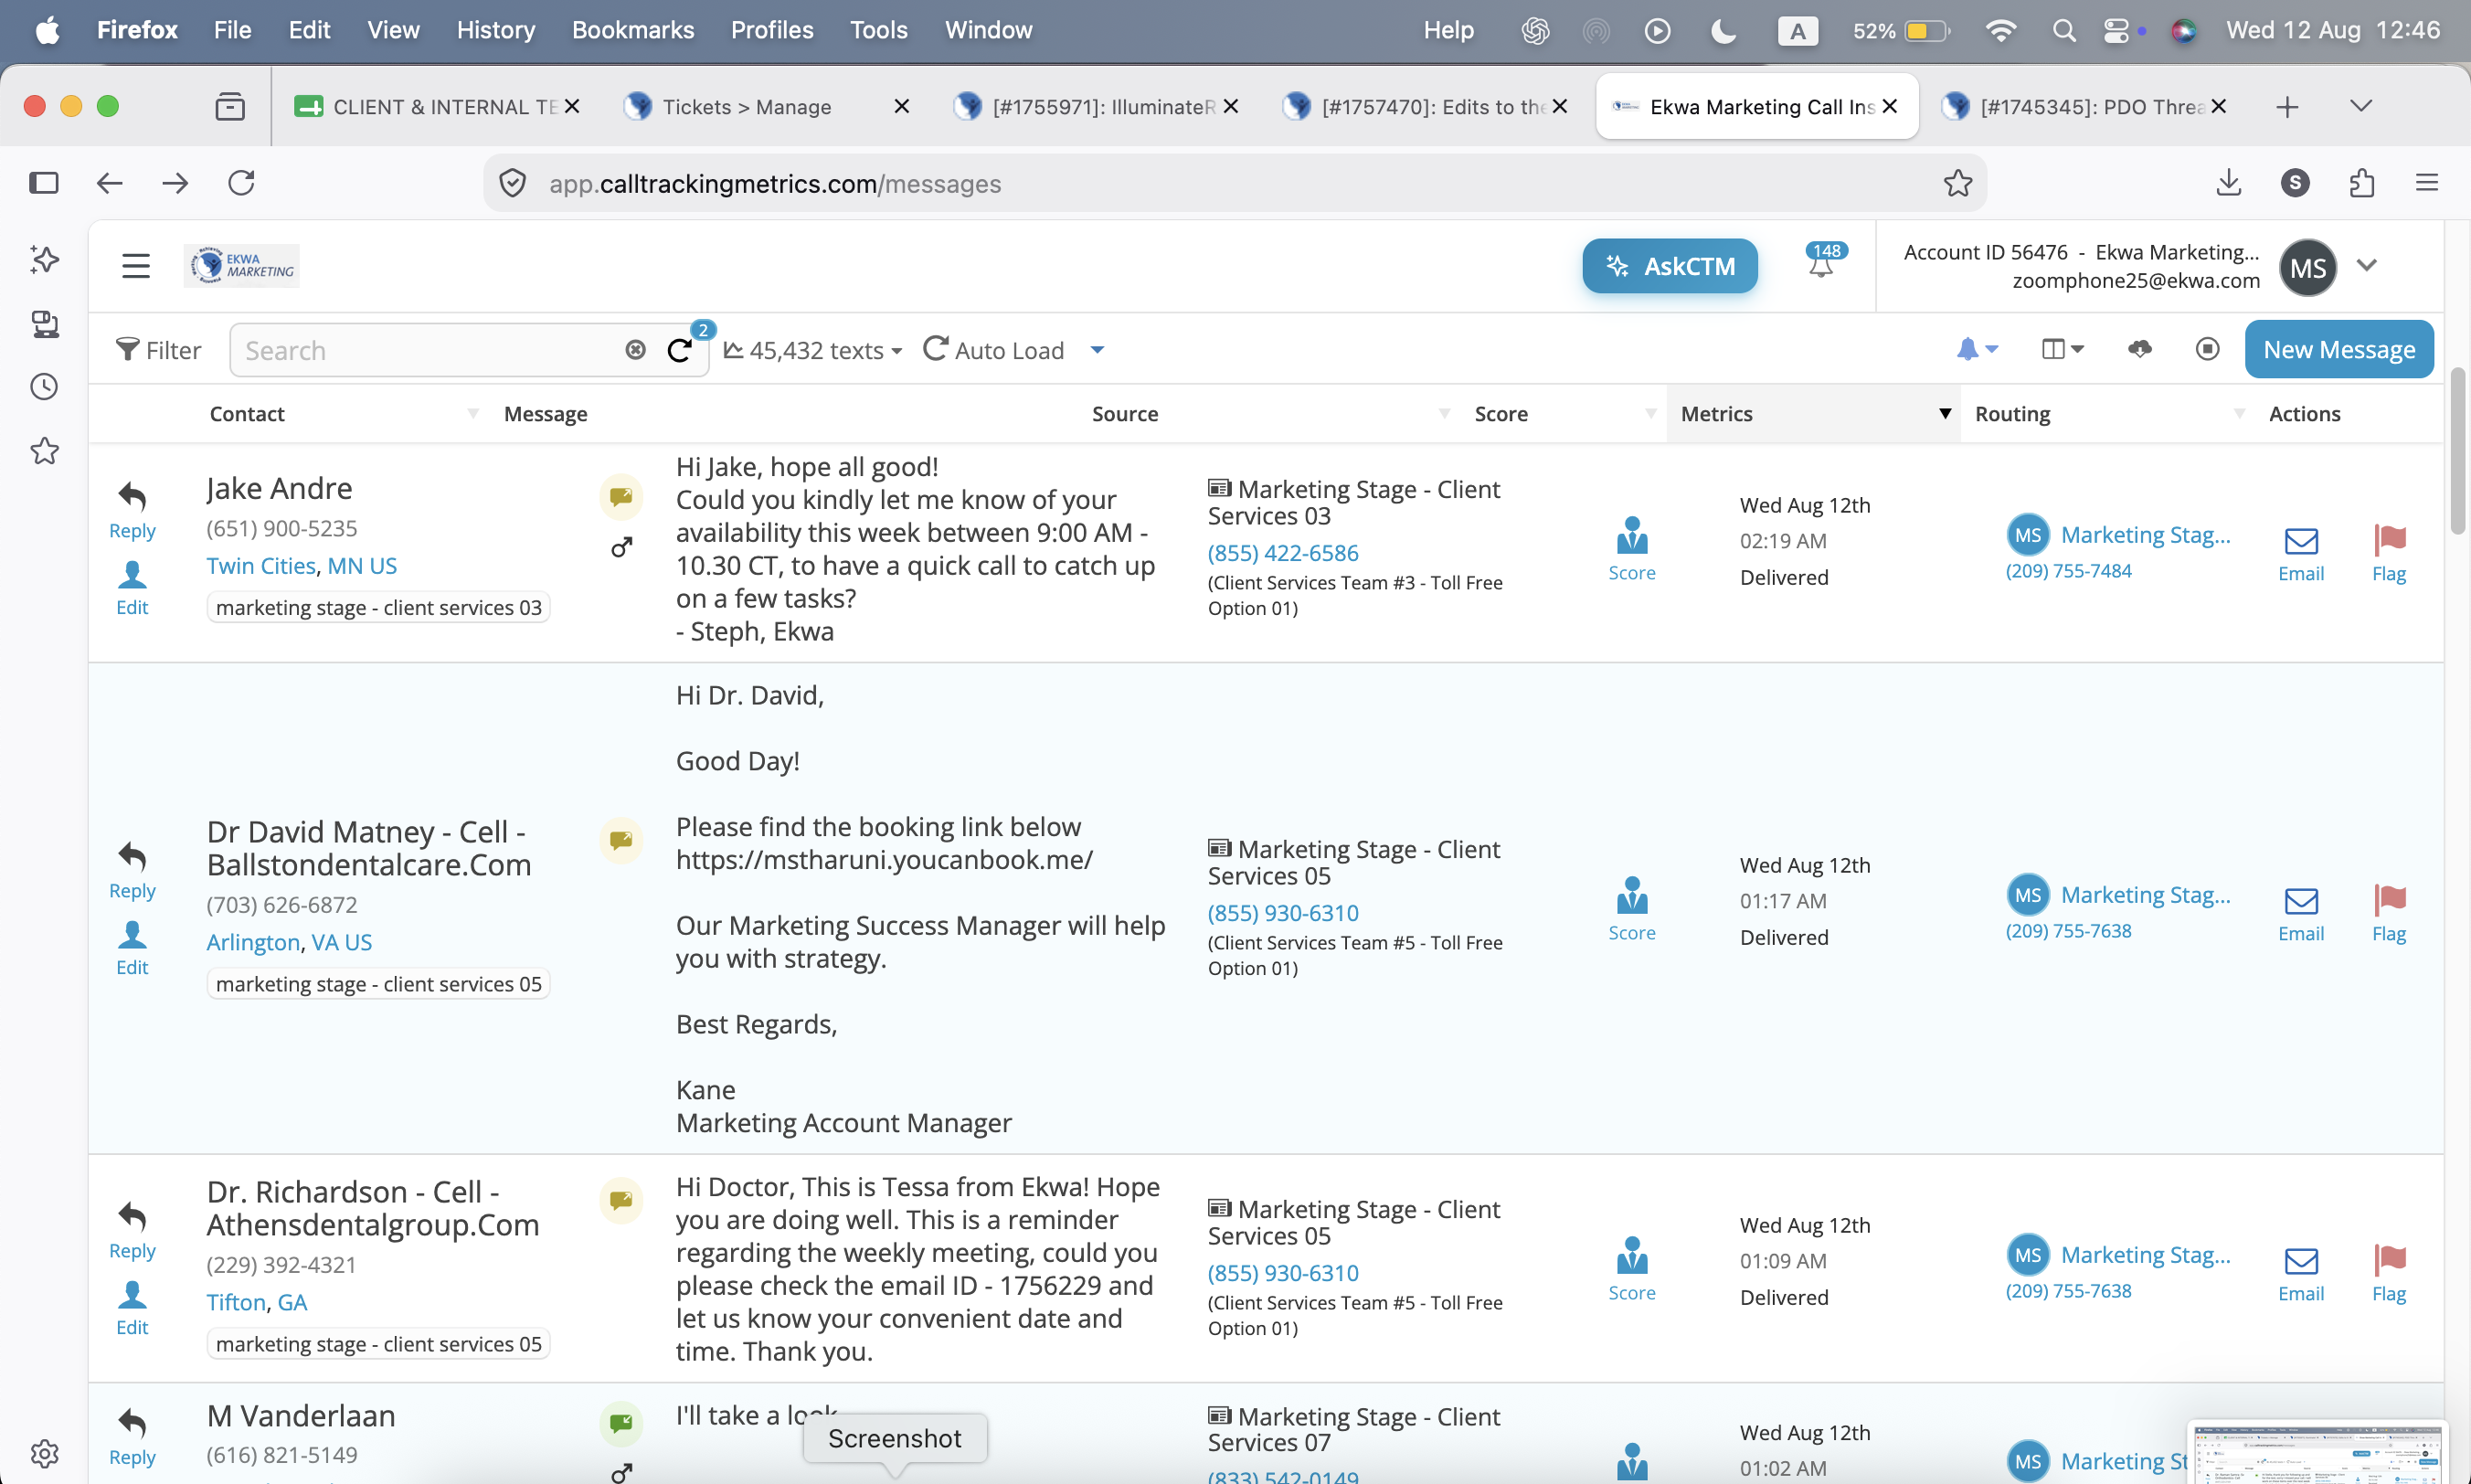2471x1484 pixels.
Task: Open Firefox AI chatbot sidebar sparkle icon
Action: pyautogui.click(x=45, y=259)
